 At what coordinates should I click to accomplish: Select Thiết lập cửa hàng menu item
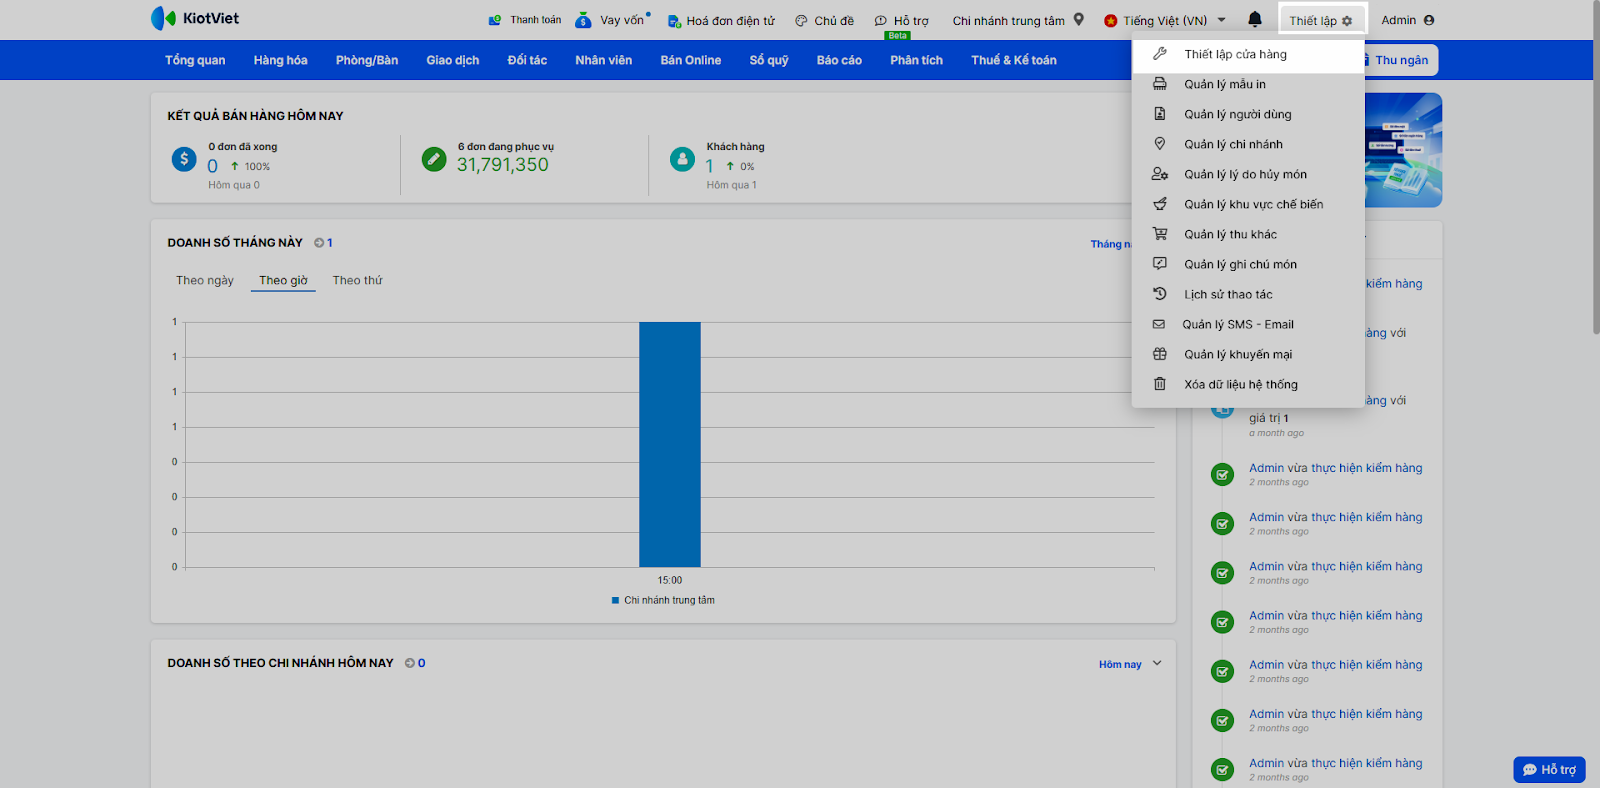click(x=1248, y=54)
